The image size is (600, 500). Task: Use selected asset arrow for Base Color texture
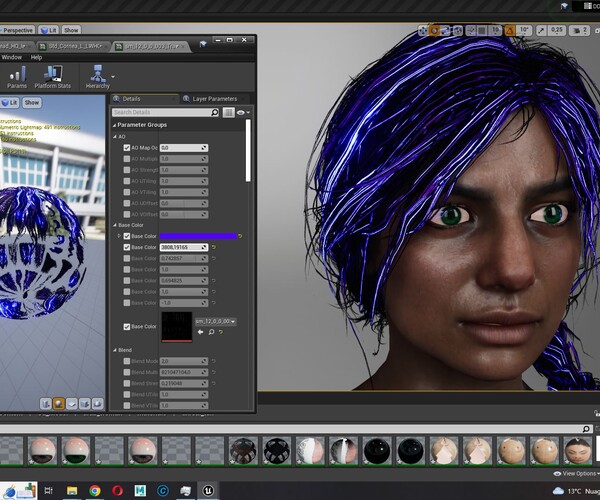click(x=201, y=332)
